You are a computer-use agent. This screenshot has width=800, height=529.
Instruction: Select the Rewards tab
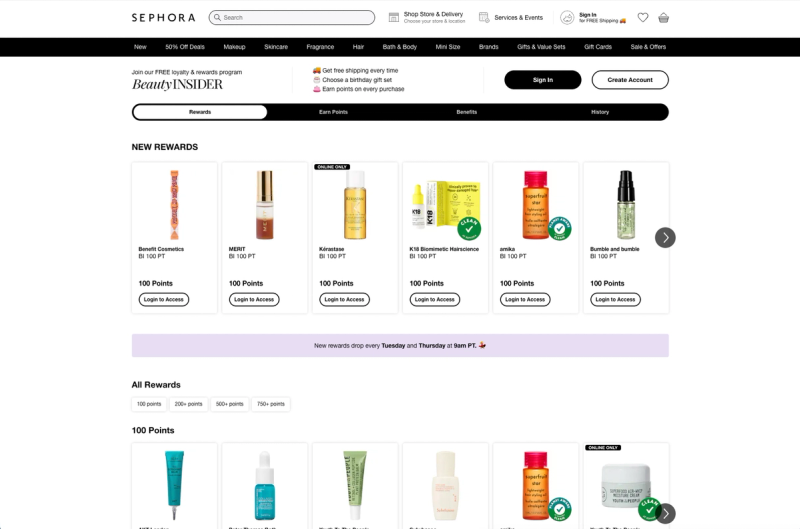(200, 112)
